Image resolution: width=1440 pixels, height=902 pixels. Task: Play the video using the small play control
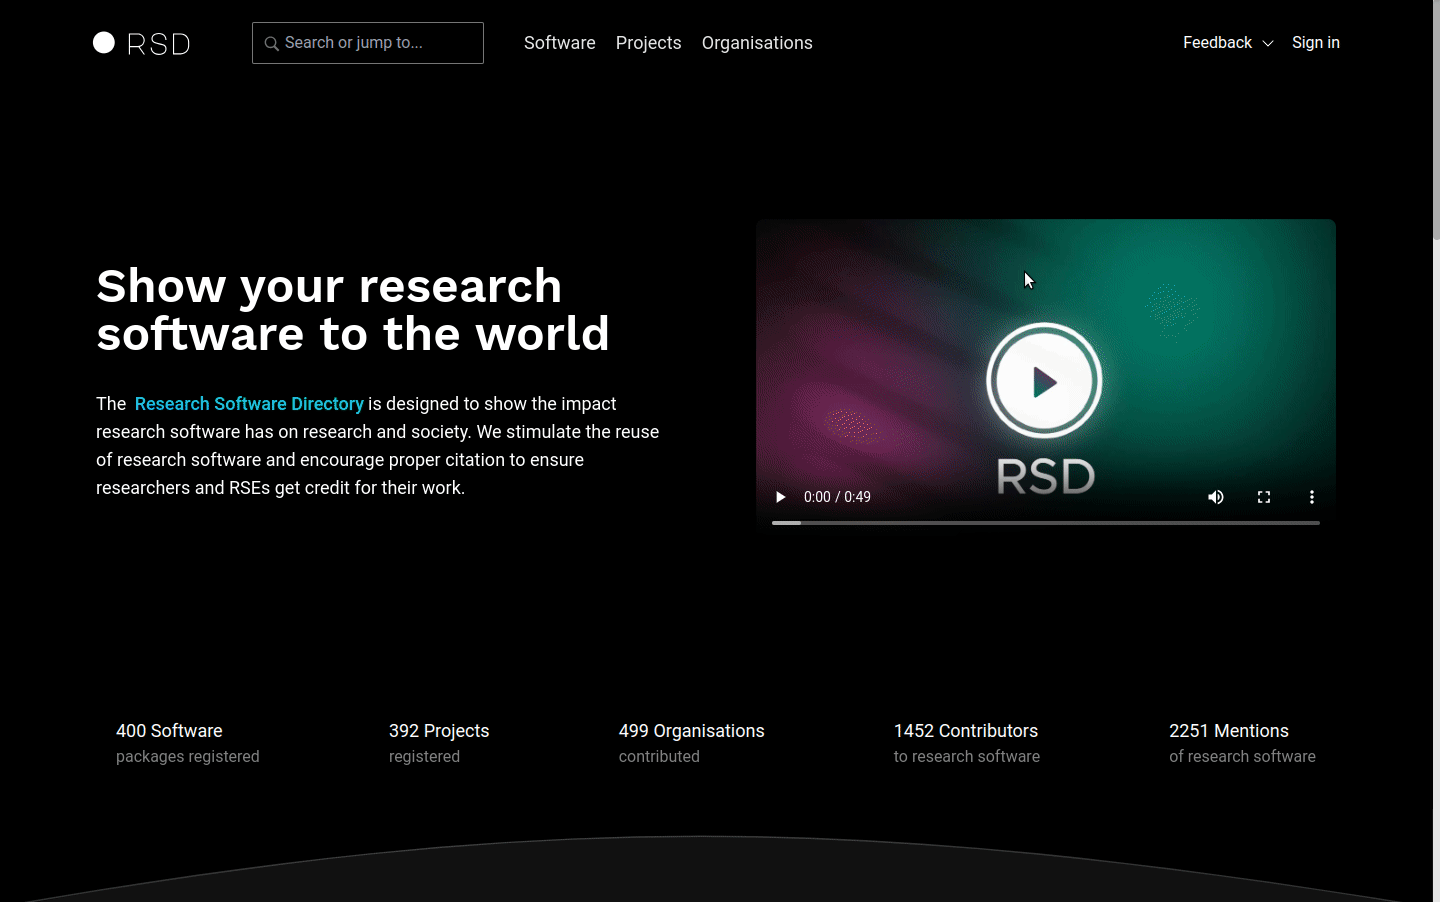tap(781, 497)
